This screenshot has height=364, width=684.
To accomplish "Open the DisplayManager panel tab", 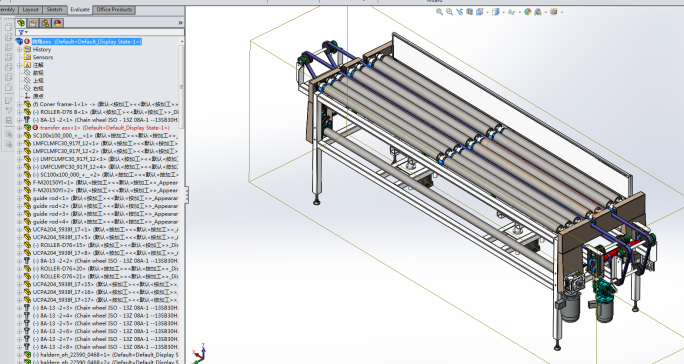I will point(58,23).
